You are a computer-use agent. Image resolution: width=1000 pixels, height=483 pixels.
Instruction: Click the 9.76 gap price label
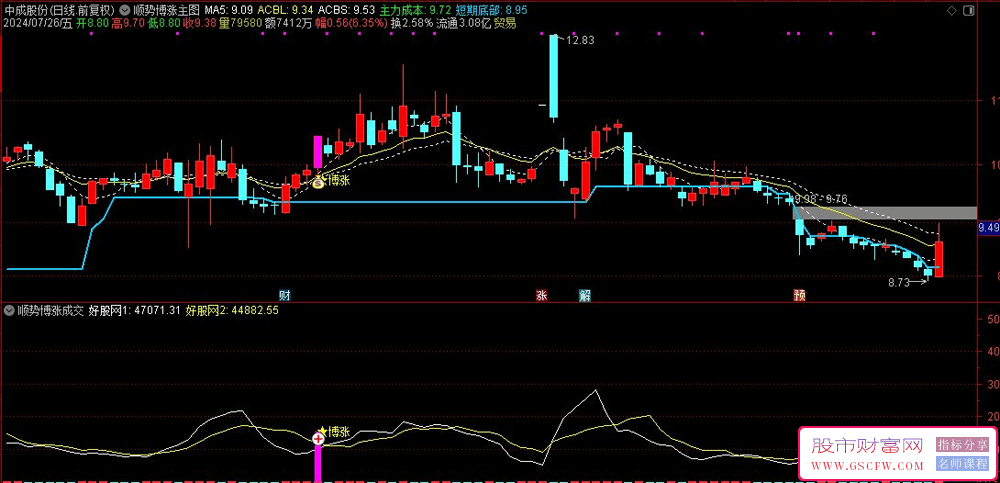[x=836, y=200]
